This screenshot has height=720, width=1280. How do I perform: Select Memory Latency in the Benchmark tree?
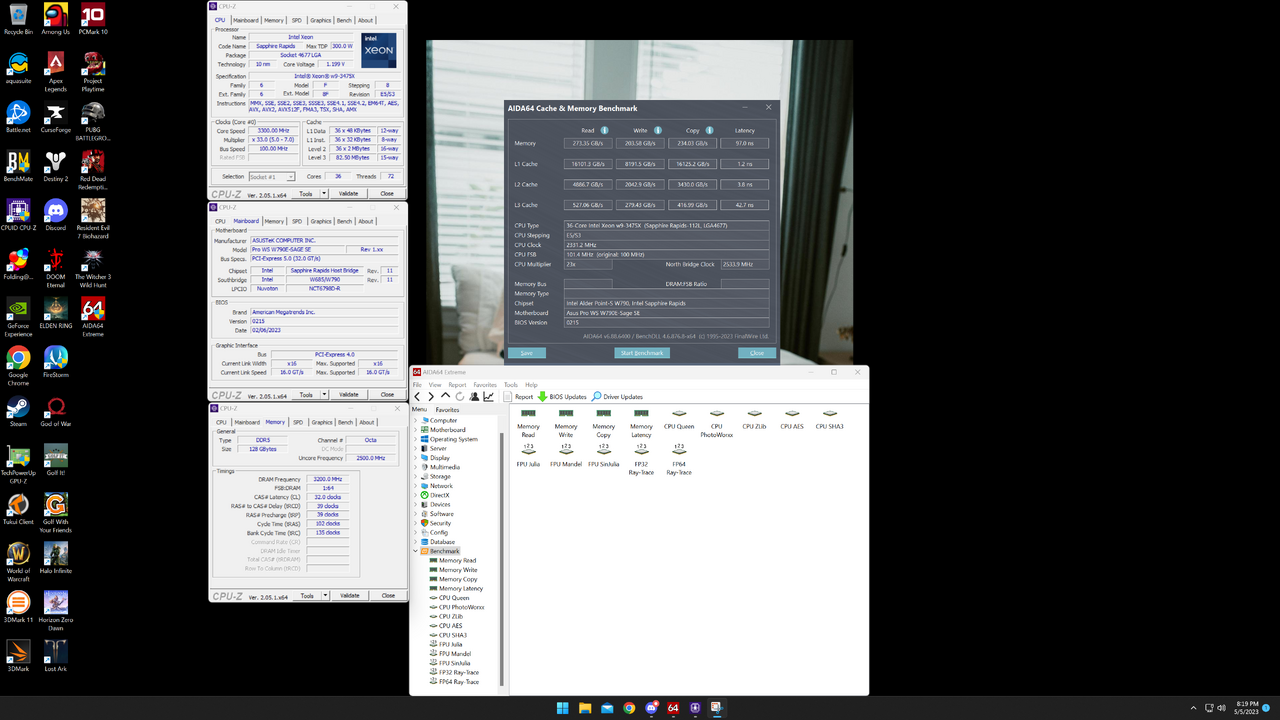click(460, 588)
